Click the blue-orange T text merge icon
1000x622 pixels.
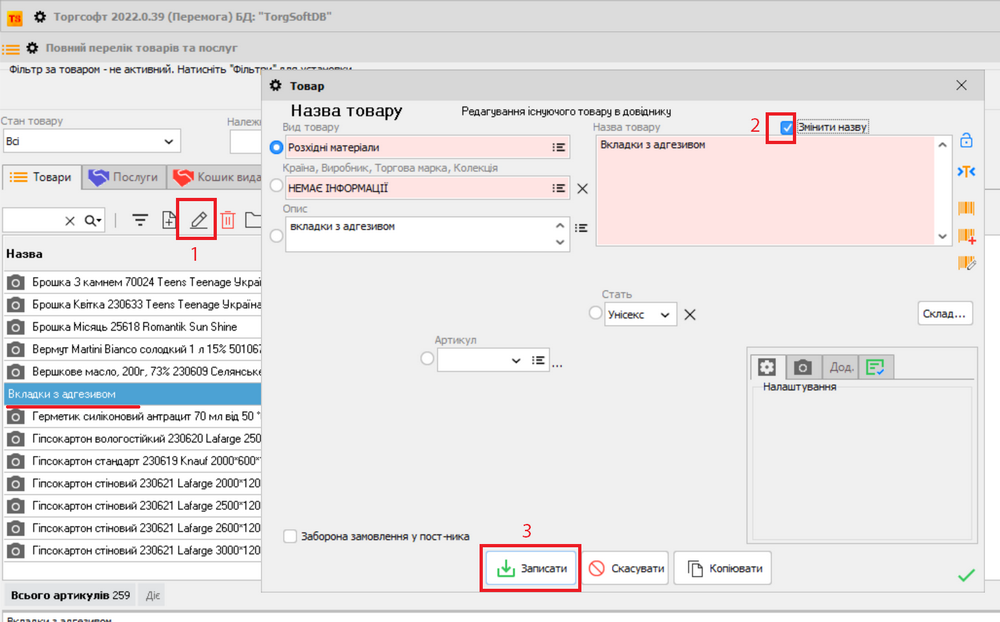point(966,172)
